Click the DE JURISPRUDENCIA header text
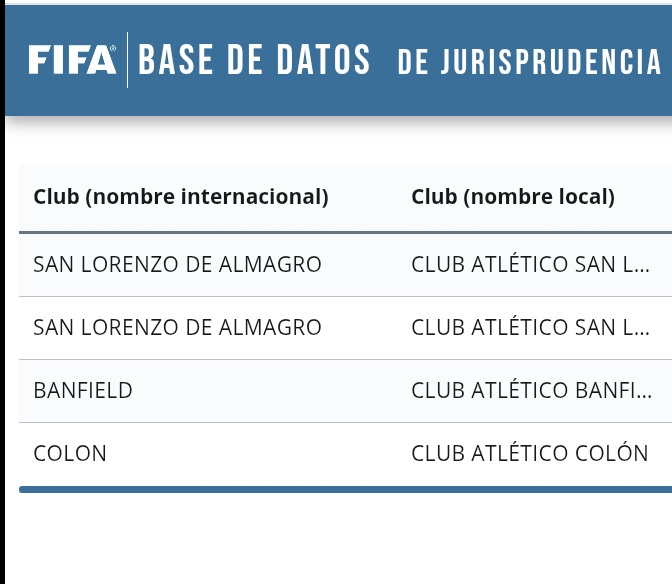The height and width of the screenshot is (584, 672). click(529, 62)
